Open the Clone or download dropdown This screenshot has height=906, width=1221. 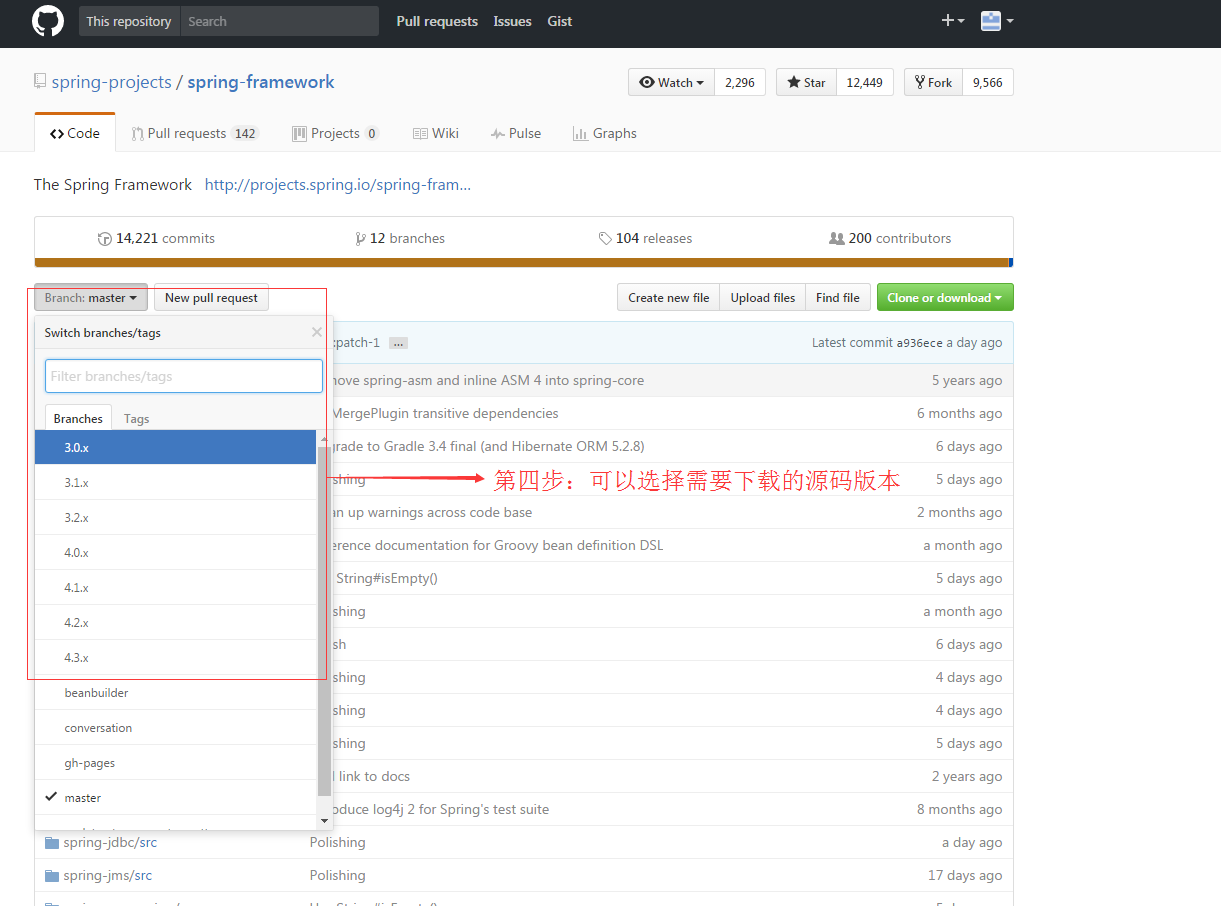pyautogui.click(x=945, y=297)
